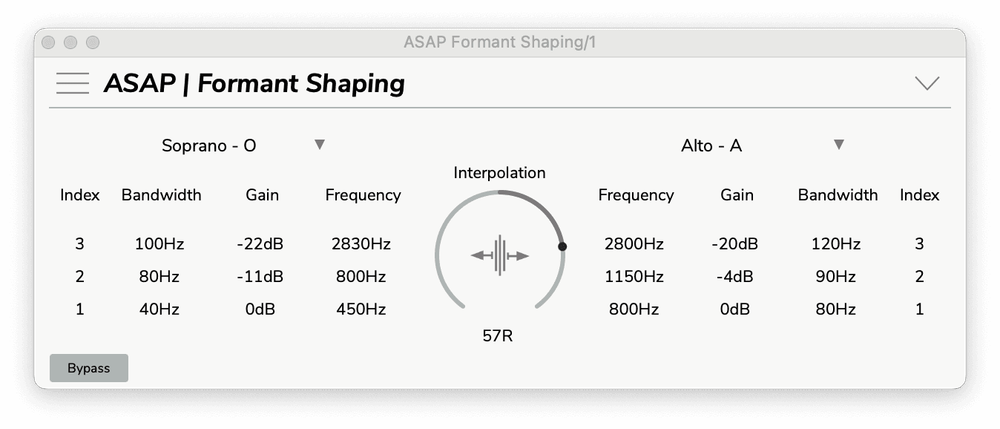The height and width of the screenshot is (429, 1000).
Task: Open the hamburger menu icon
Action: click(73, 83)
